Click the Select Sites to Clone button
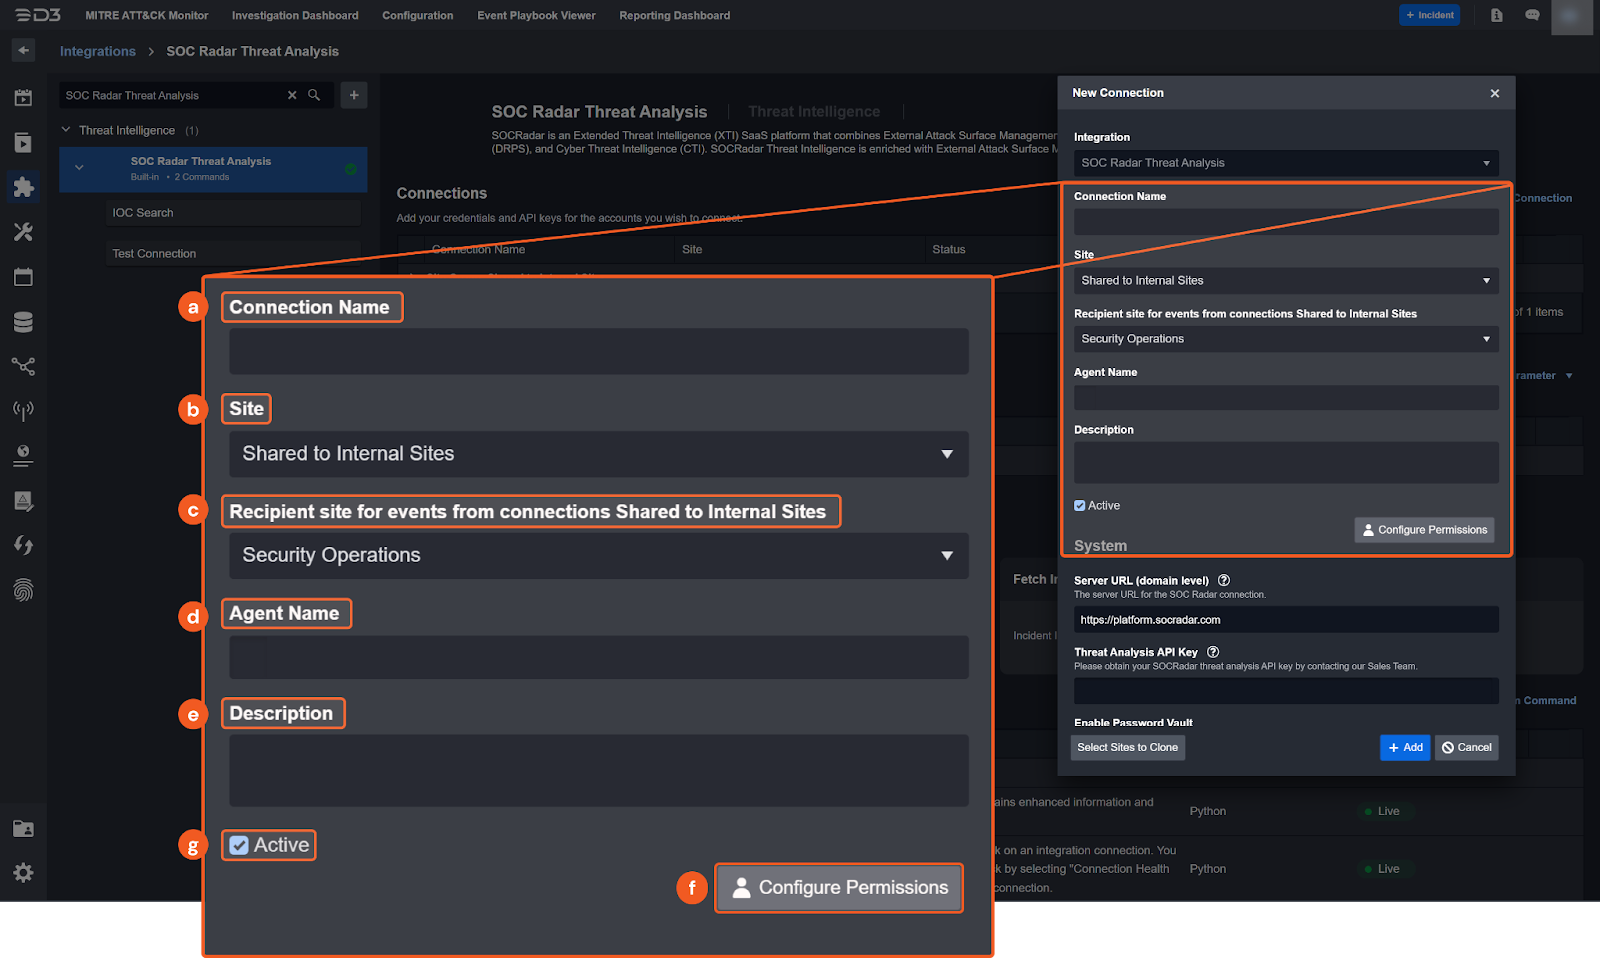1600x958 pixels. coord(1127,747)
